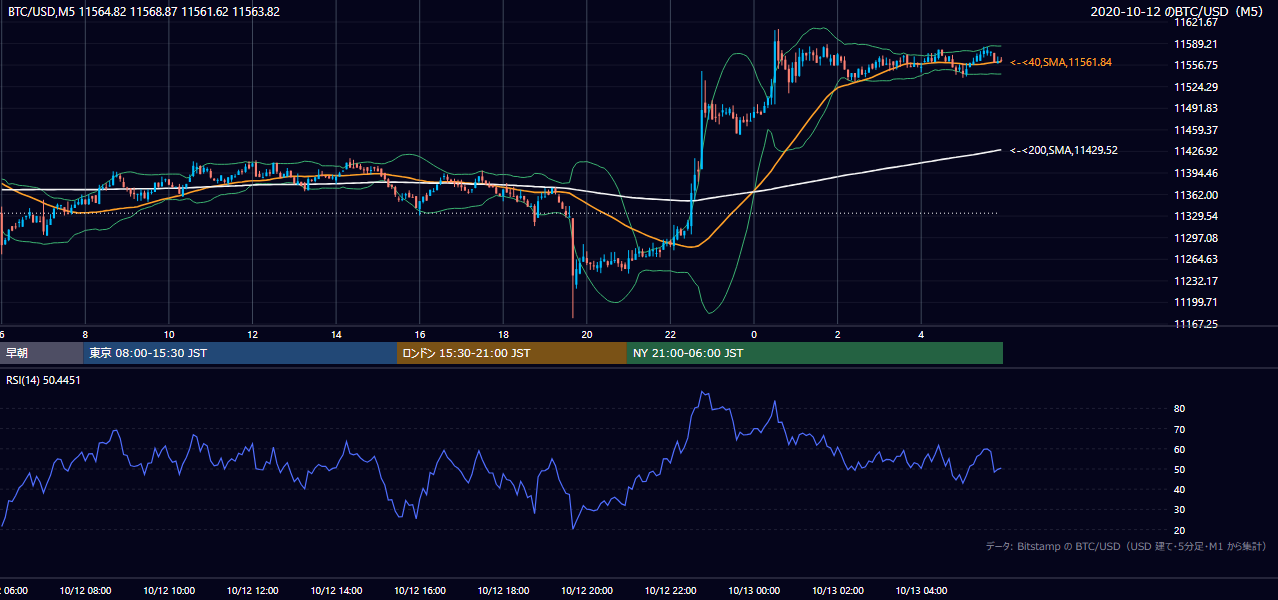The height and width of the screenshot is (600, 1278).
Task: Select the 40 SMA label reading 11561.84
Action: [1060, 62]
